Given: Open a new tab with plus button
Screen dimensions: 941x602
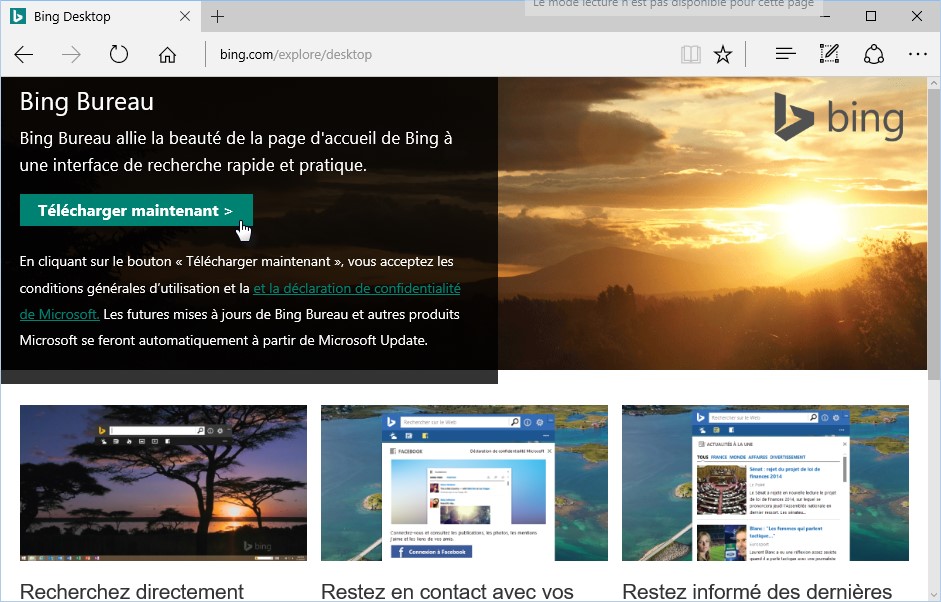Looking at the screenshot, I should pos(218,17).
